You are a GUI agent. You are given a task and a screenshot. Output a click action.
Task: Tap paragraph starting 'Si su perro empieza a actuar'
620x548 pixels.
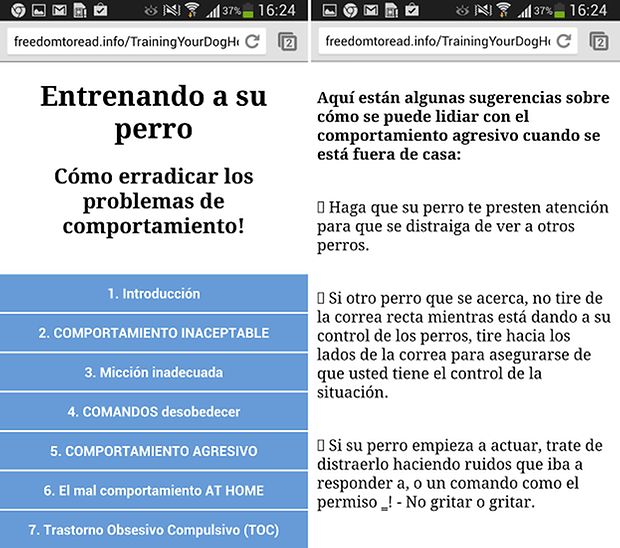click(460, 474)
